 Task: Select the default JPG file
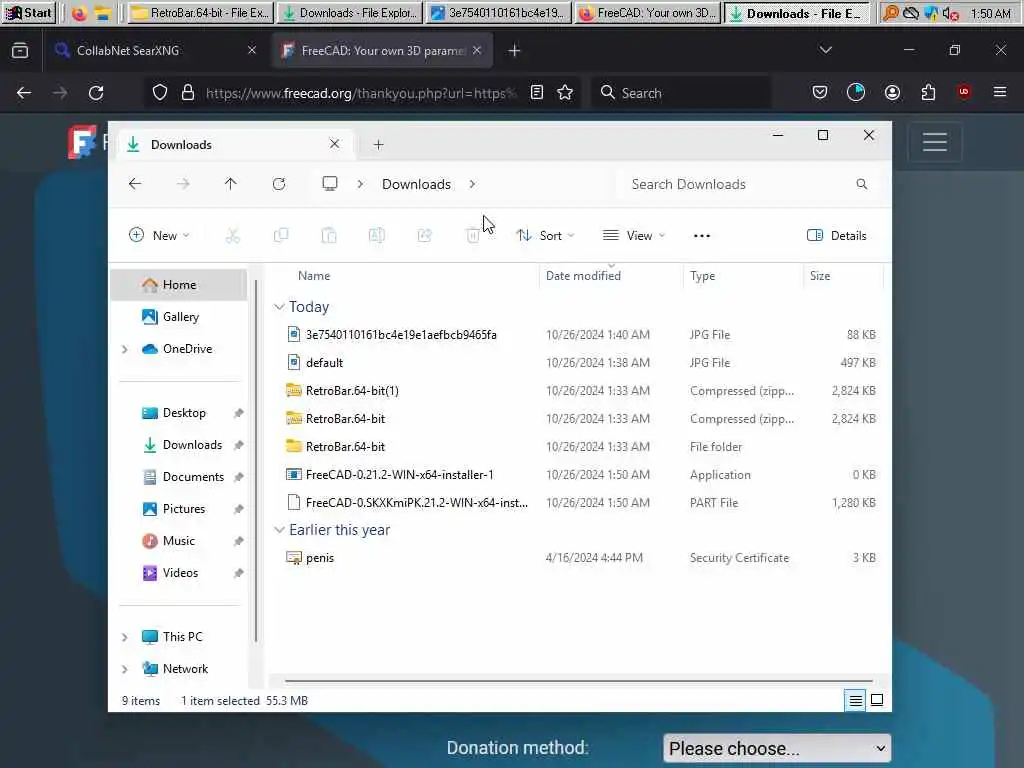click(579, 362)
